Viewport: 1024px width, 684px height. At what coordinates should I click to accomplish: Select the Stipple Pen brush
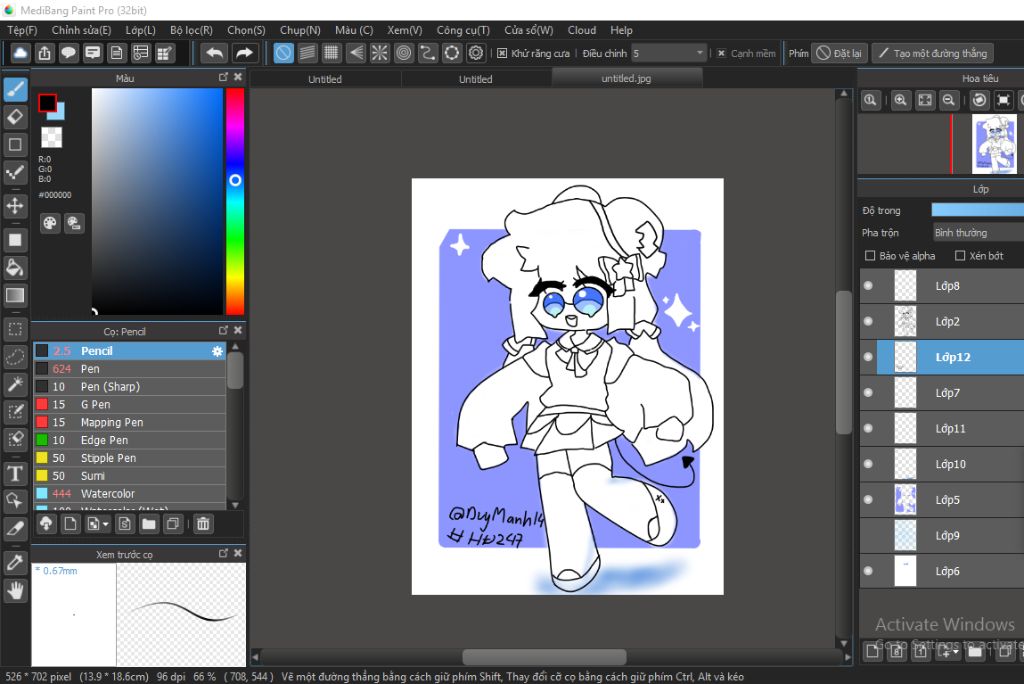(129, 458)
